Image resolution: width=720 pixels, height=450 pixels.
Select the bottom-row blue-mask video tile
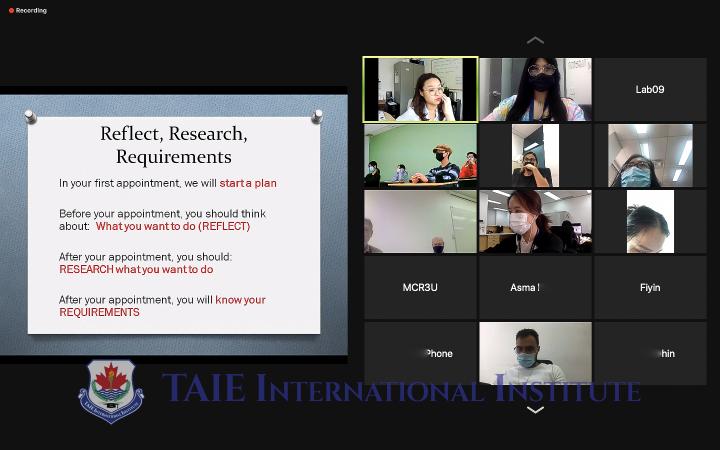click(x=535, y=353)
